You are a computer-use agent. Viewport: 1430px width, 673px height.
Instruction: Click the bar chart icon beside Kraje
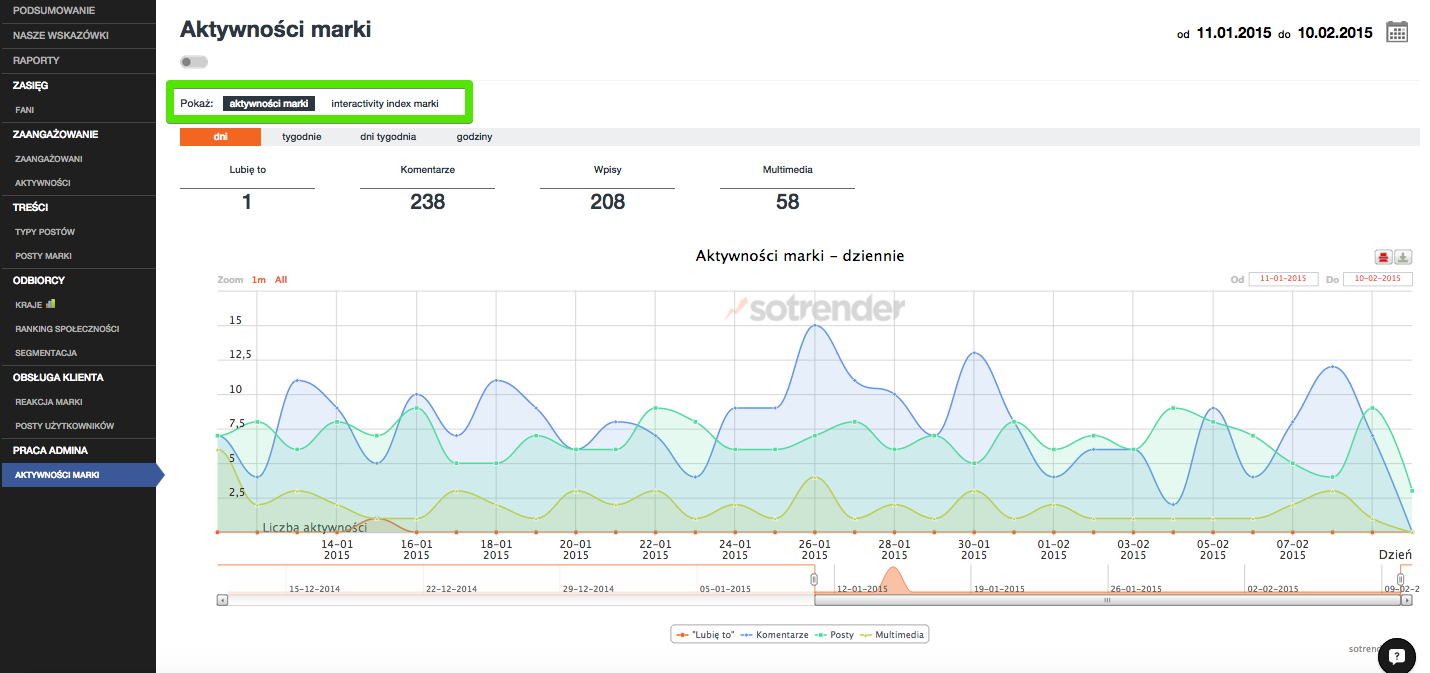51,304
